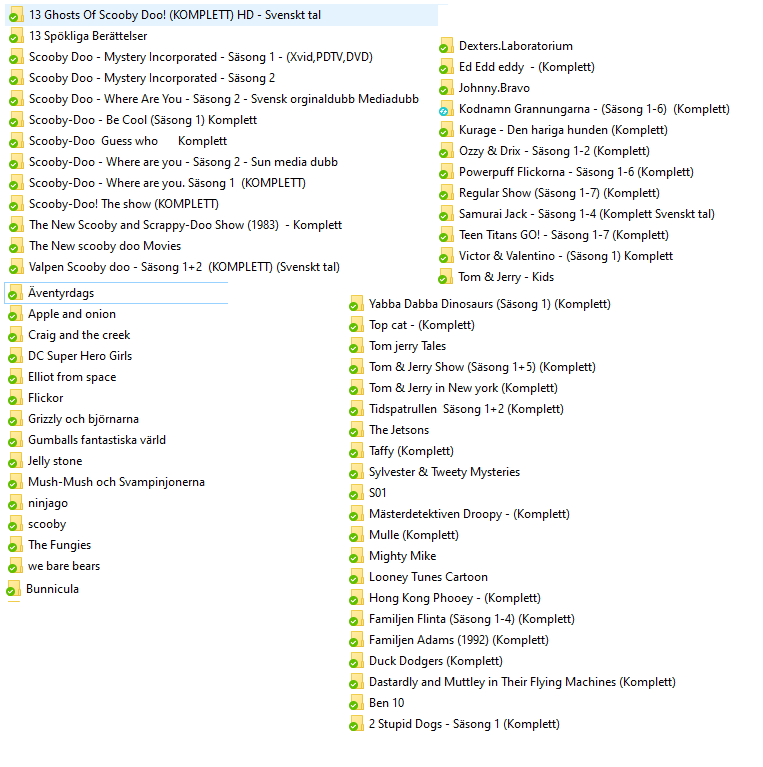Click the folder icon of Duck Dodgers
The height and width of the screenshot is (767, 763).
(x=356, y=661)
